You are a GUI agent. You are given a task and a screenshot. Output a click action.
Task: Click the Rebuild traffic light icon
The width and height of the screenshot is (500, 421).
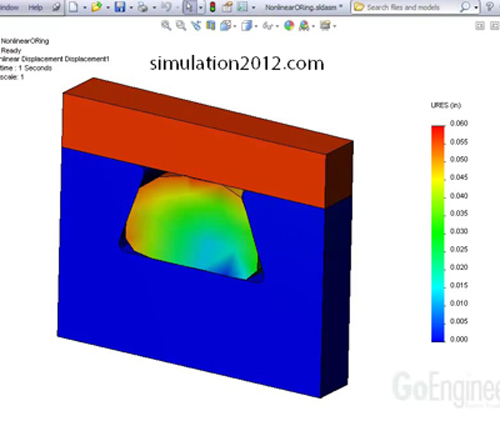tap(213, 7)
